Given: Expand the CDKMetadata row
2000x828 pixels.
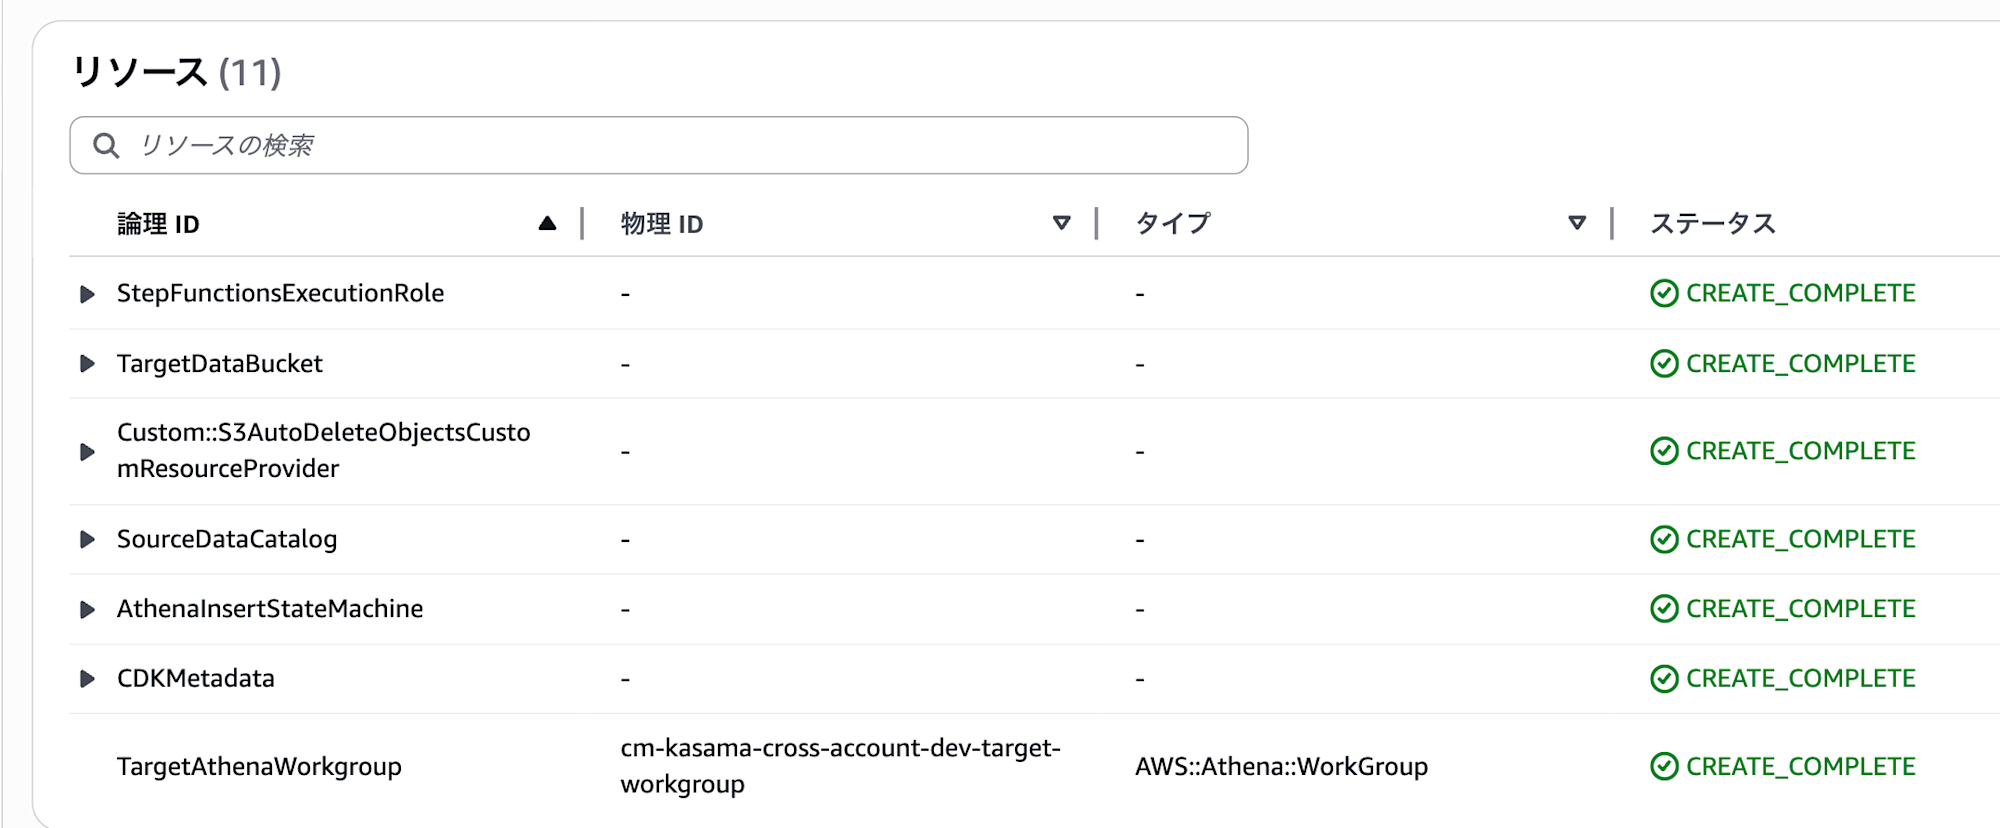Looking at the screenshot, I should 88,679.
